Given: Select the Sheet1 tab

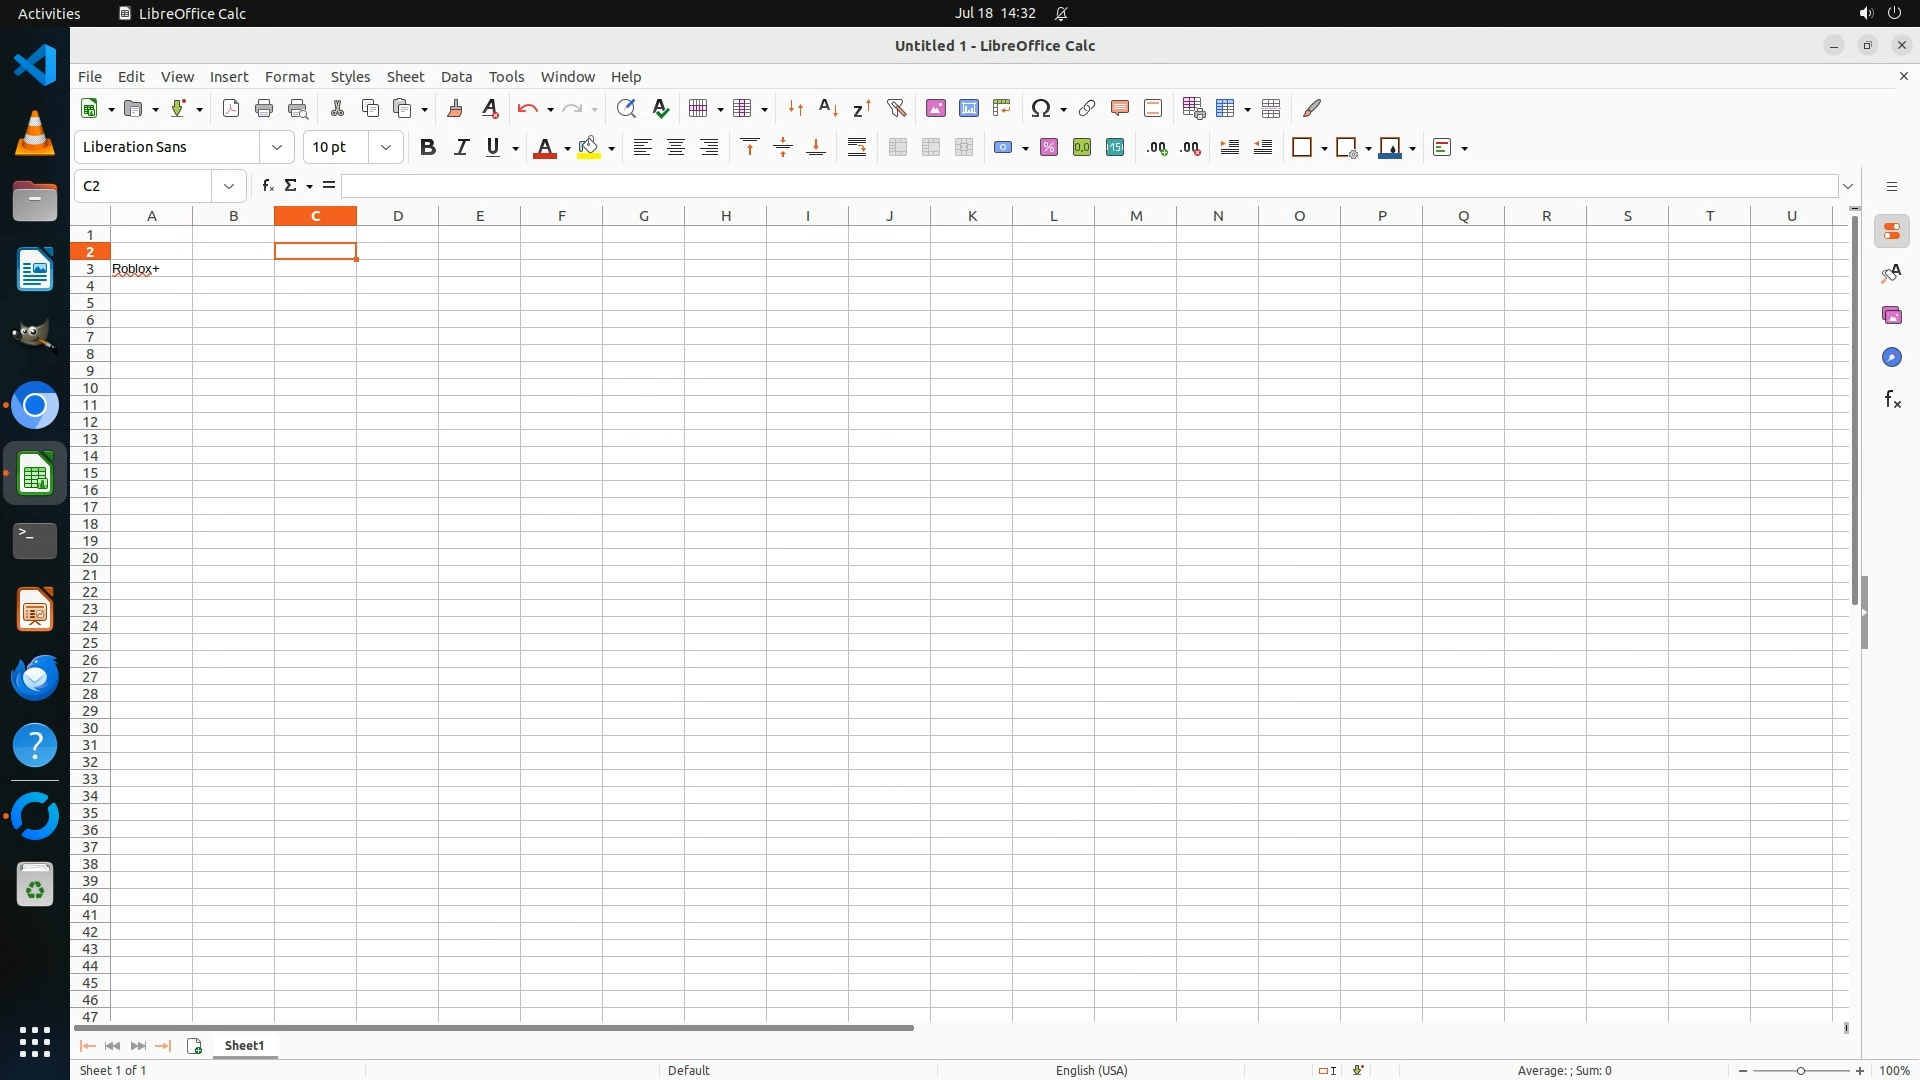Looking at the screenshot, I should pyautogui.click(x=244, y=1045).
